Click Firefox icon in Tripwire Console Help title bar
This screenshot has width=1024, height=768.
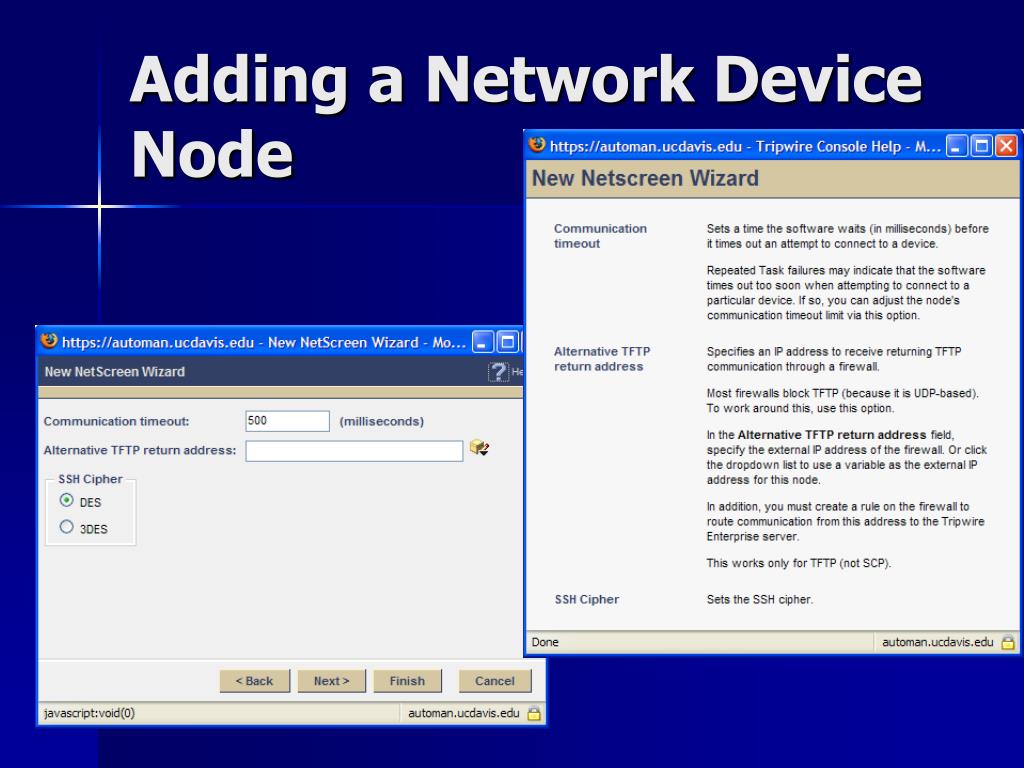click(x=537, y=145)
